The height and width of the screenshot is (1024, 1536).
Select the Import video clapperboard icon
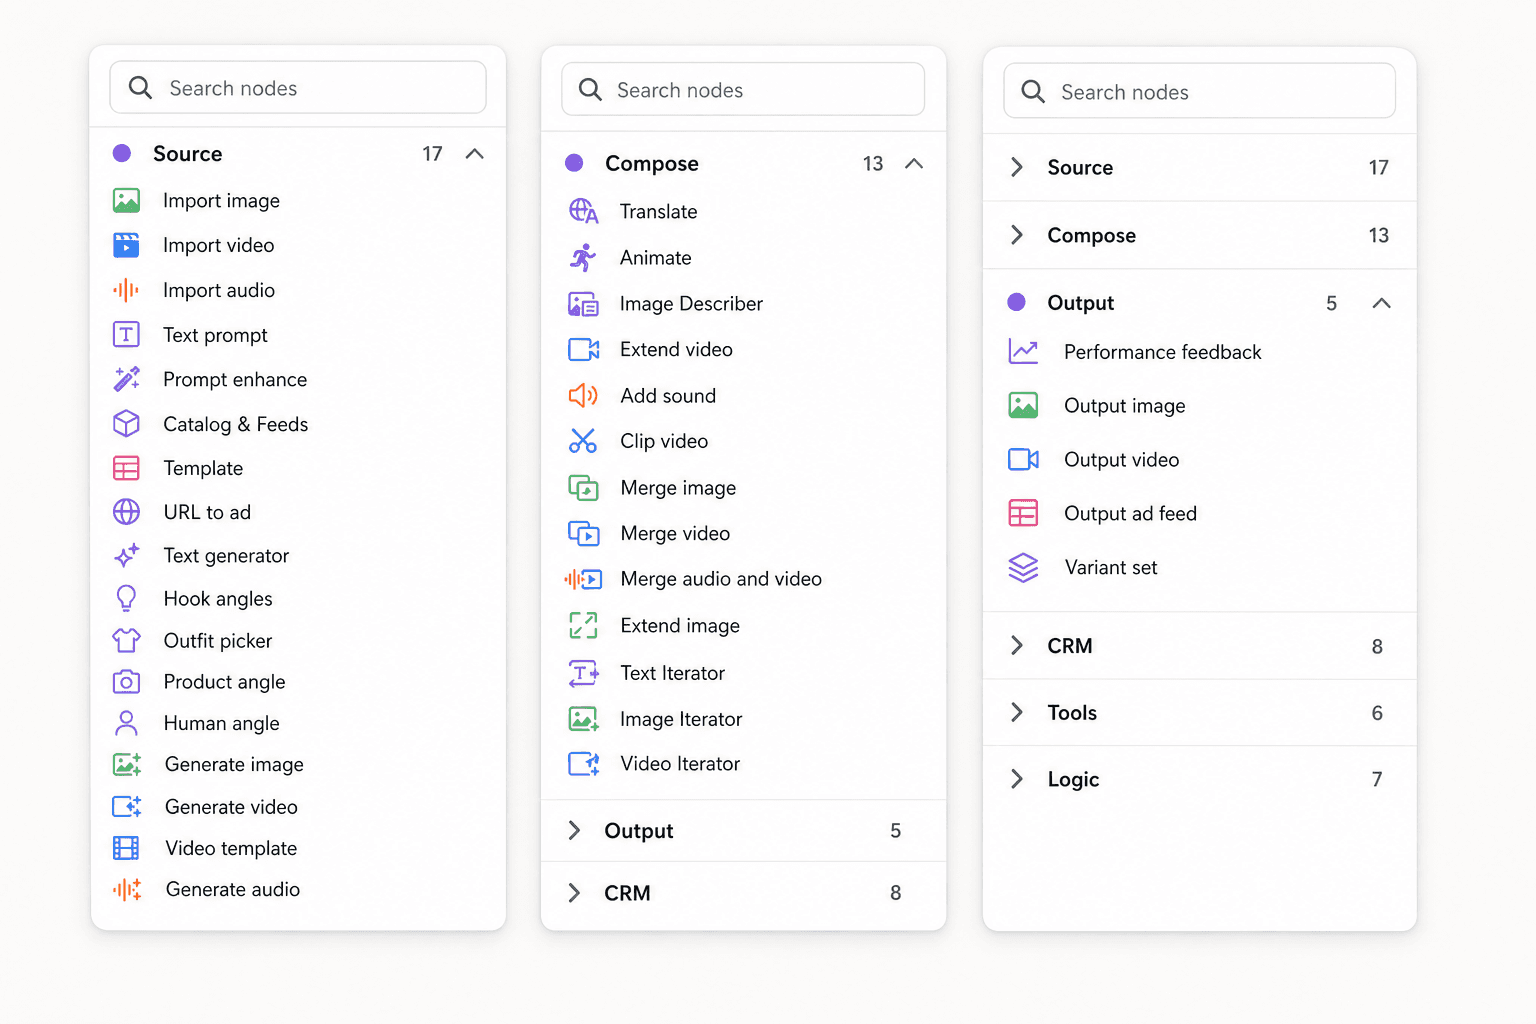click(126, 245)
